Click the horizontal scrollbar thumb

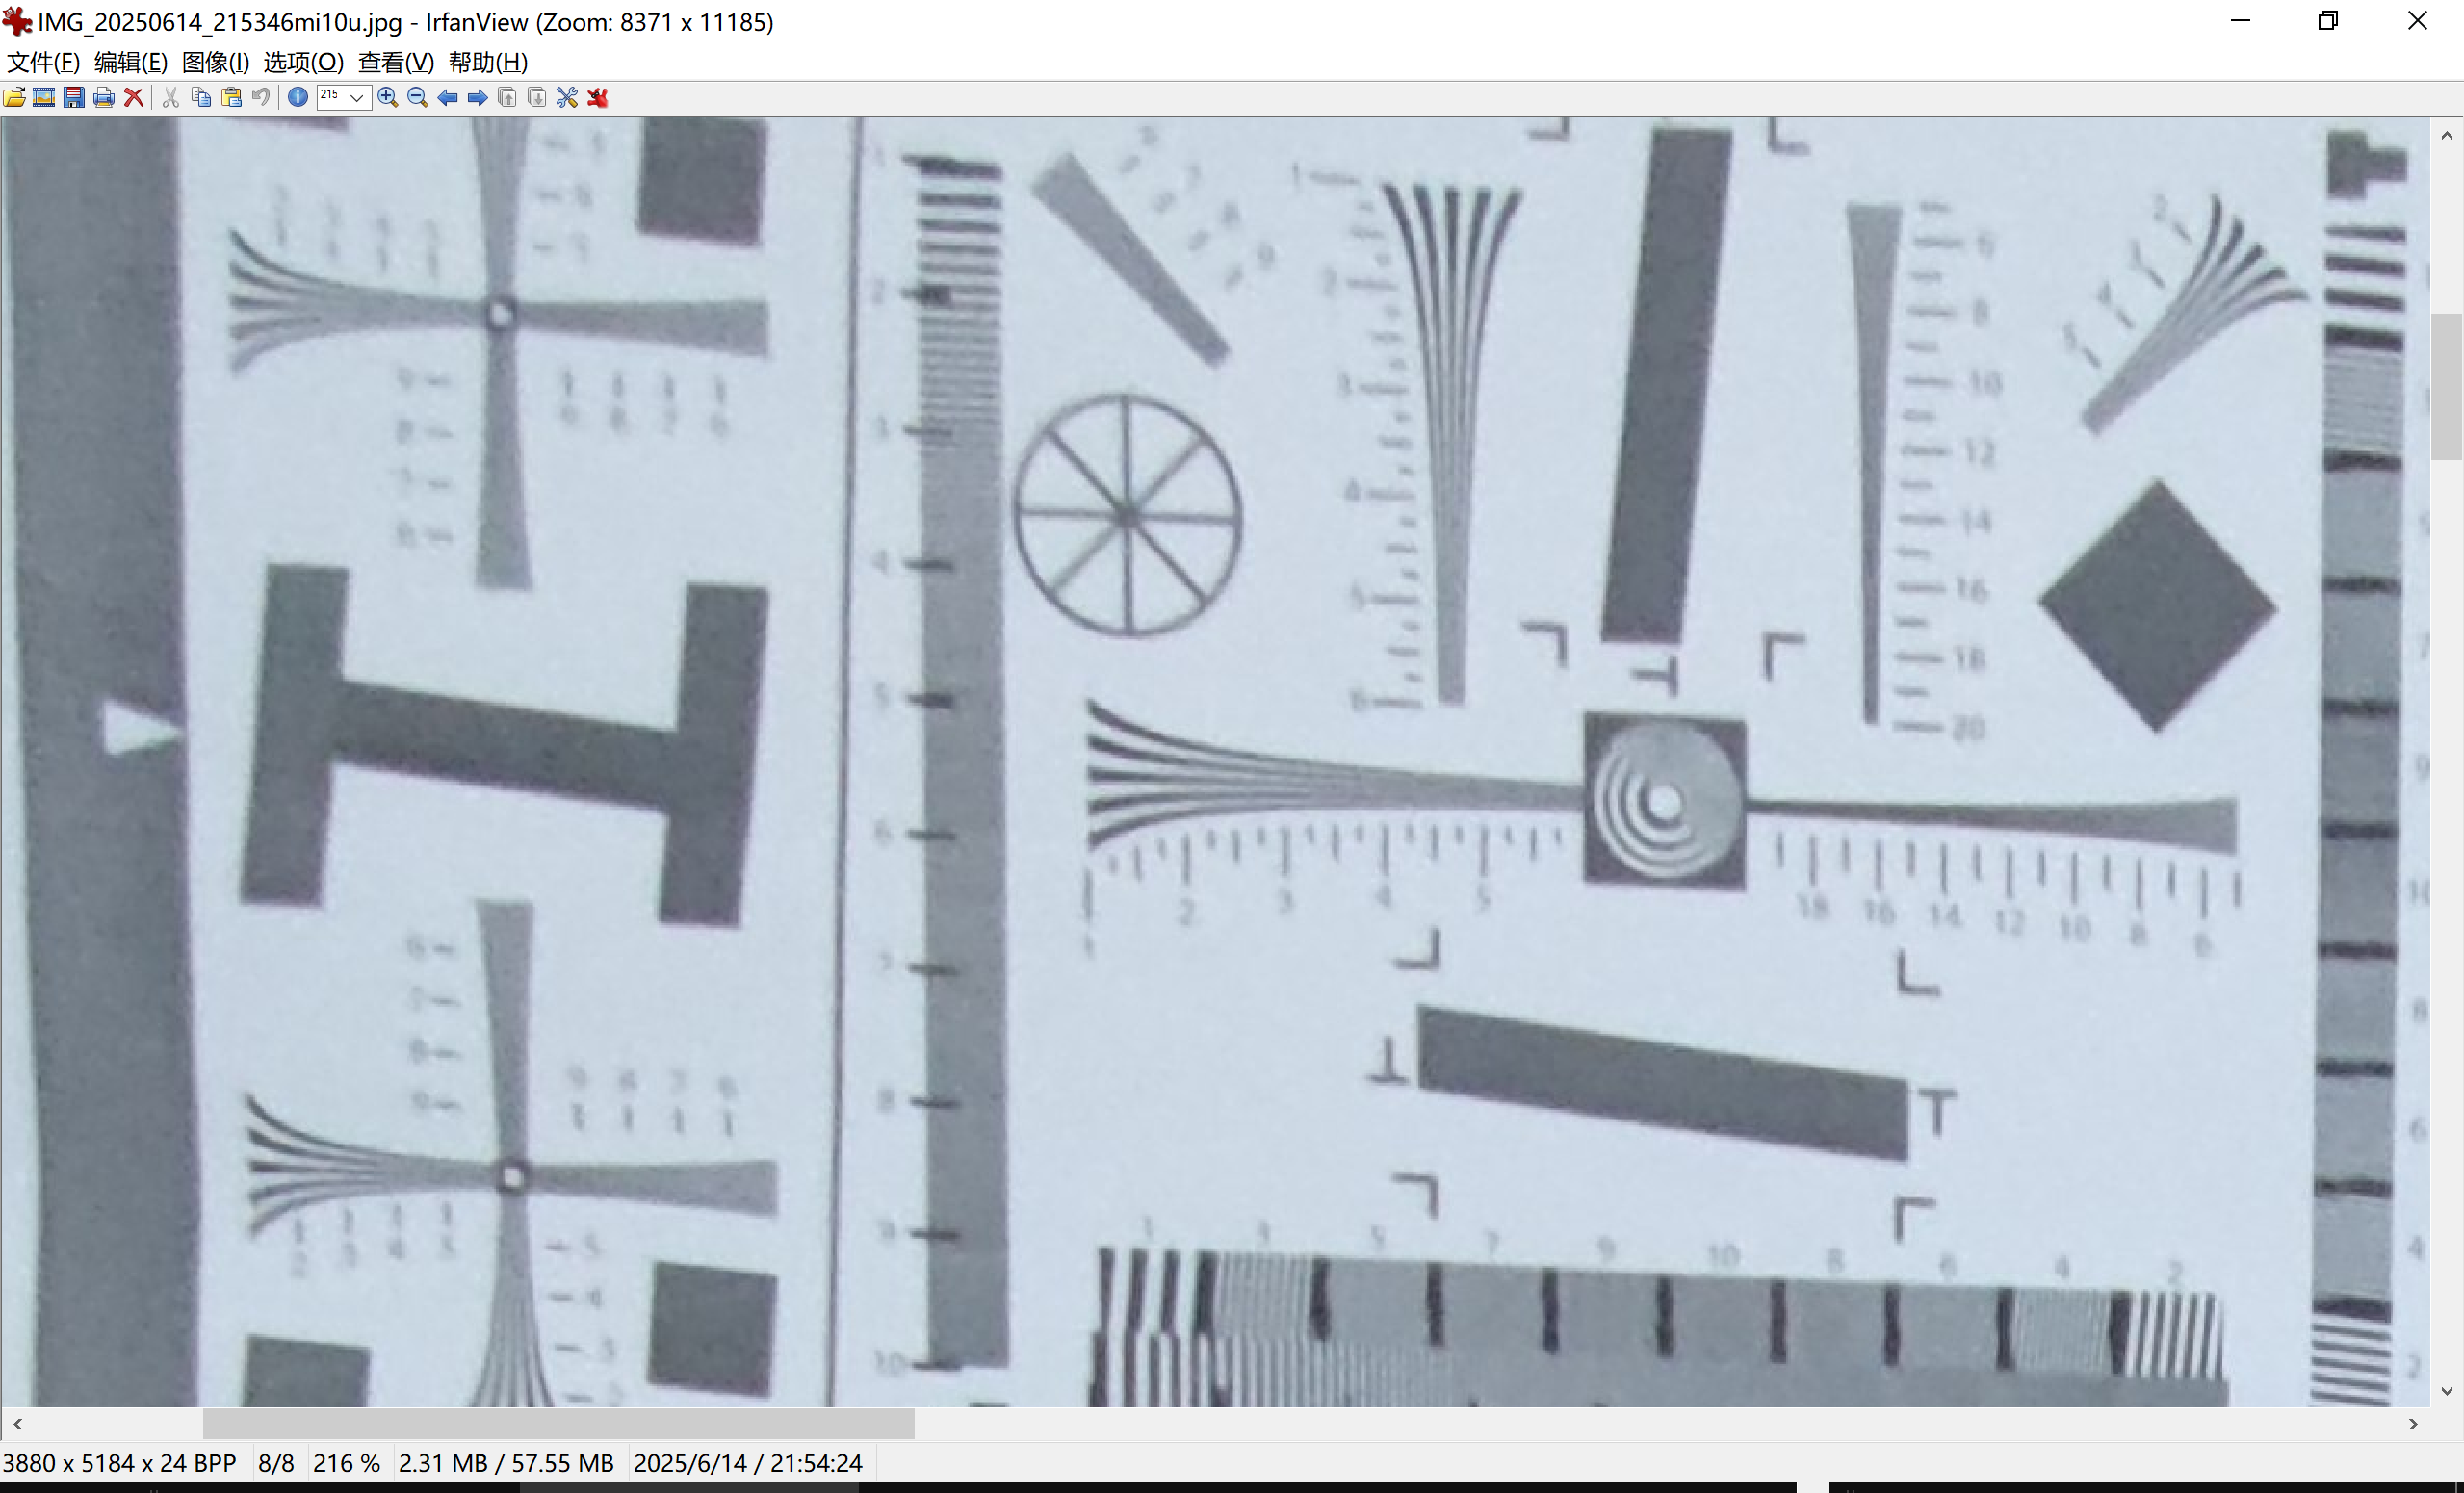click(558, 1423)
